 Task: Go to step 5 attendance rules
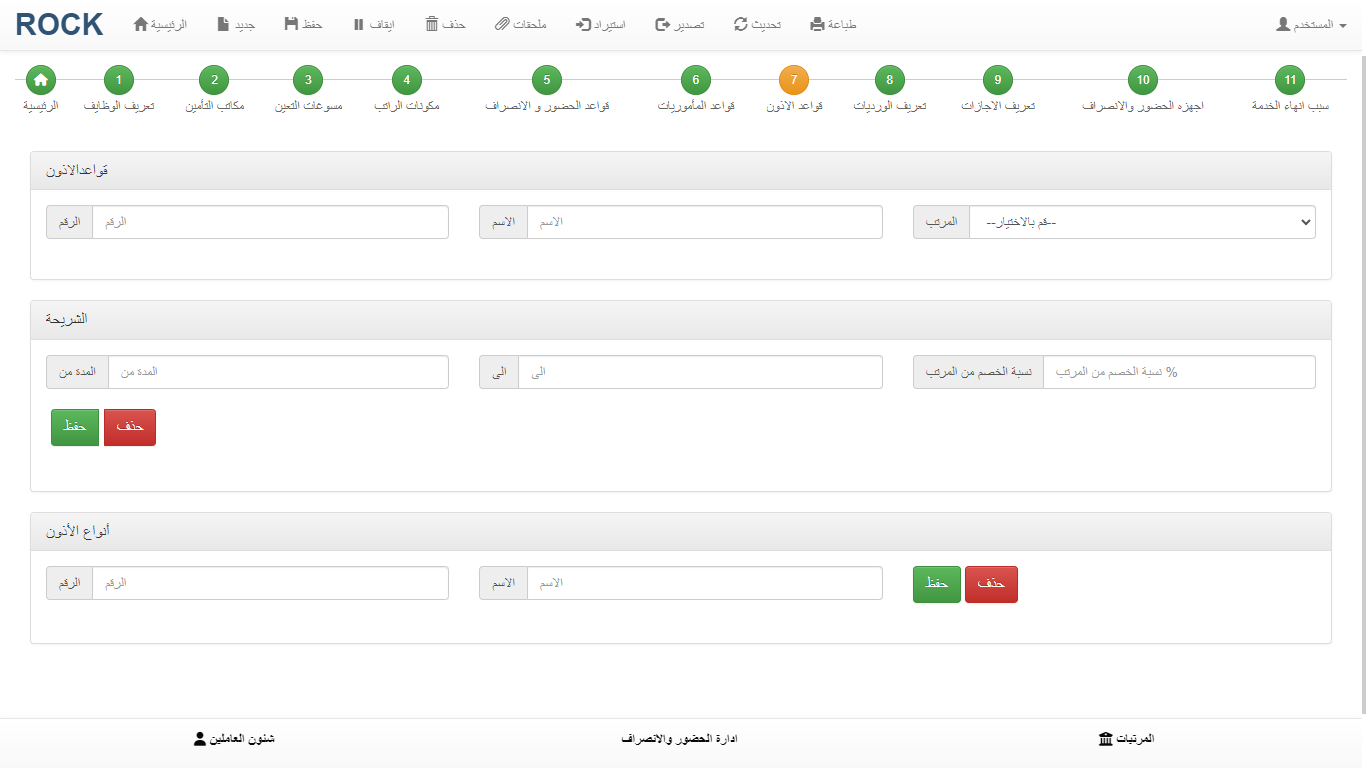547,80
